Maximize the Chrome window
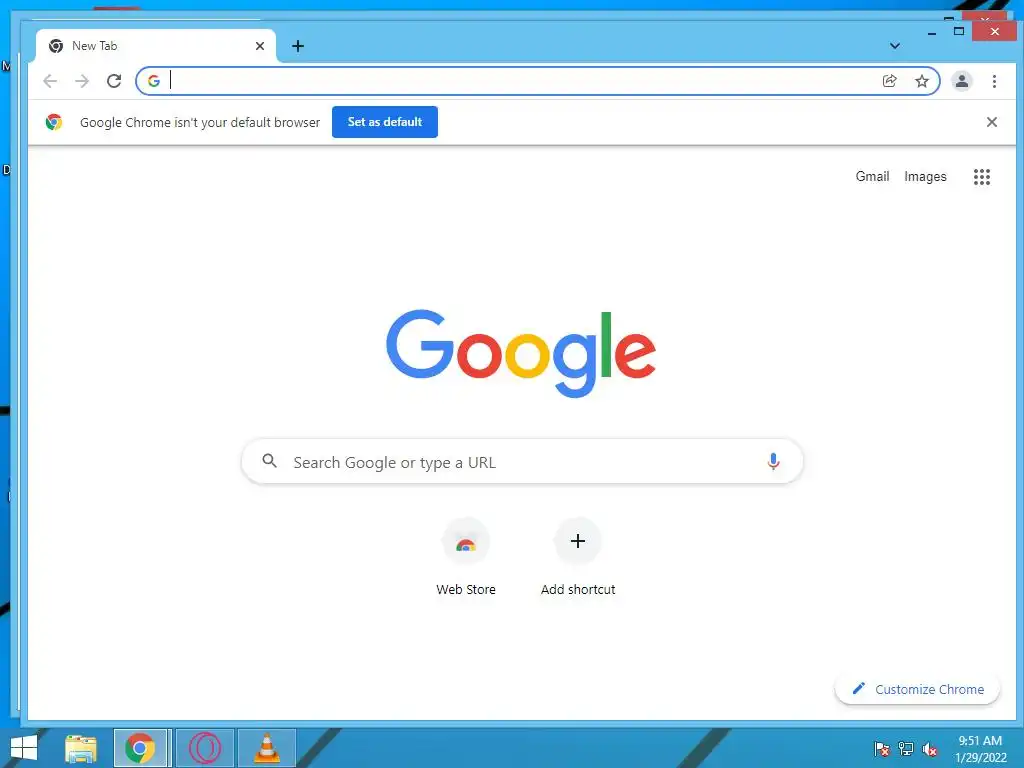The width and height of the screenshot is (1024, 768). 959,31
